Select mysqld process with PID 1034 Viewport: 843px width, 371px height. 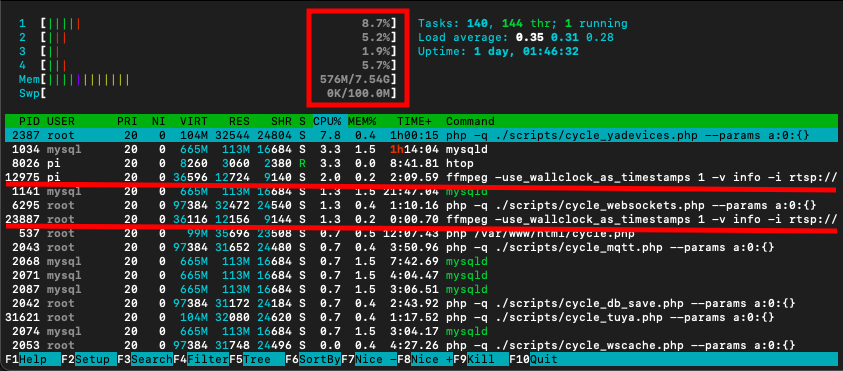point(422,149)
